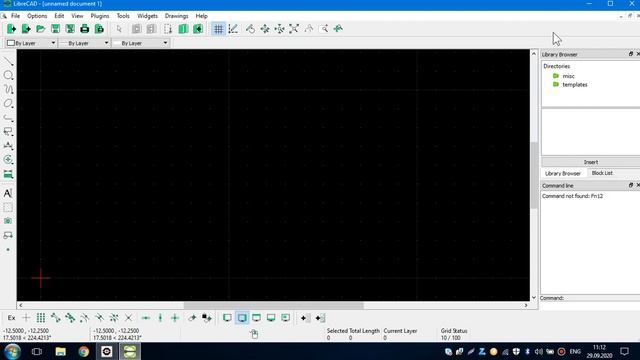Open the Line tools flyout
Image resolution: width=640 pixels, height=360 pixels.
tap(8, 62)
